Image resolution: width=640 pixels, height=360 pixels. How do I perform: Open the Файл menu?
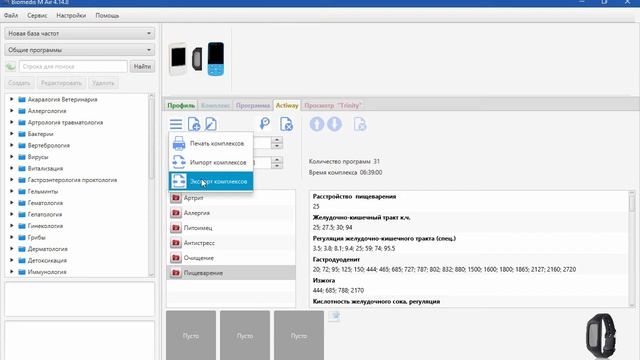[x=11, y=16]
